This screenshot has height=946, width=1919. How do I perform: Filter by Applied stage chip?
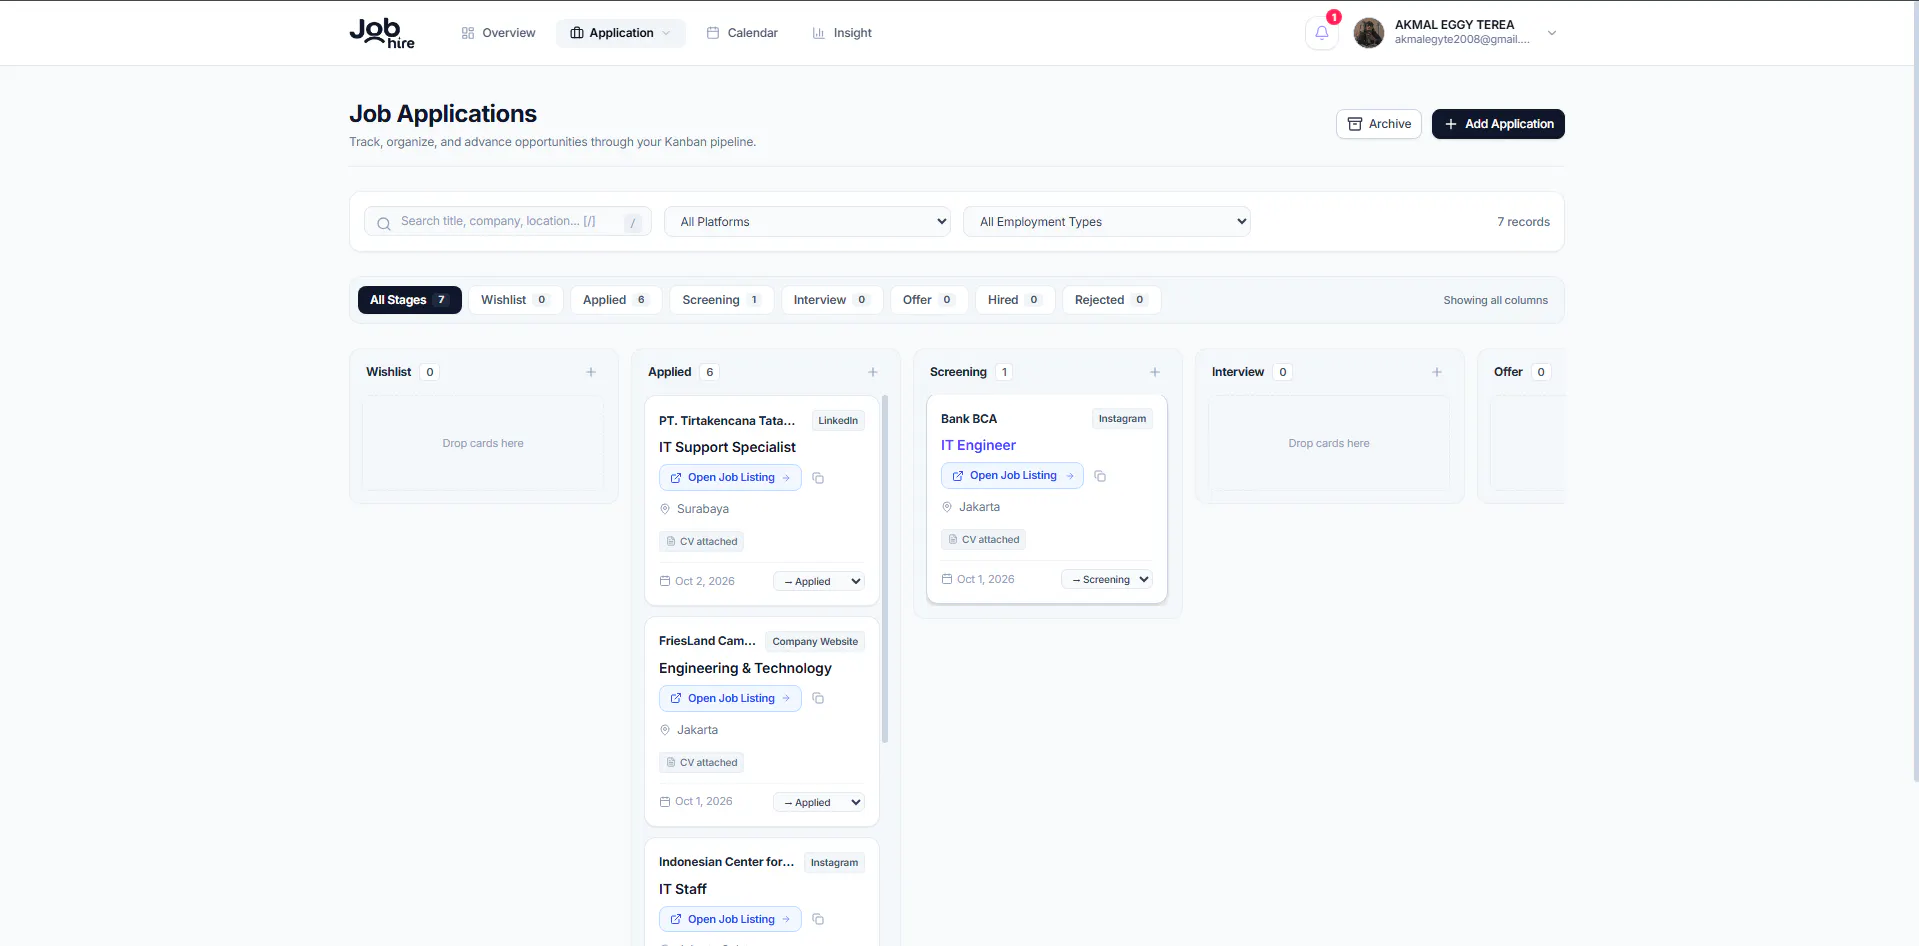[616, 300]
